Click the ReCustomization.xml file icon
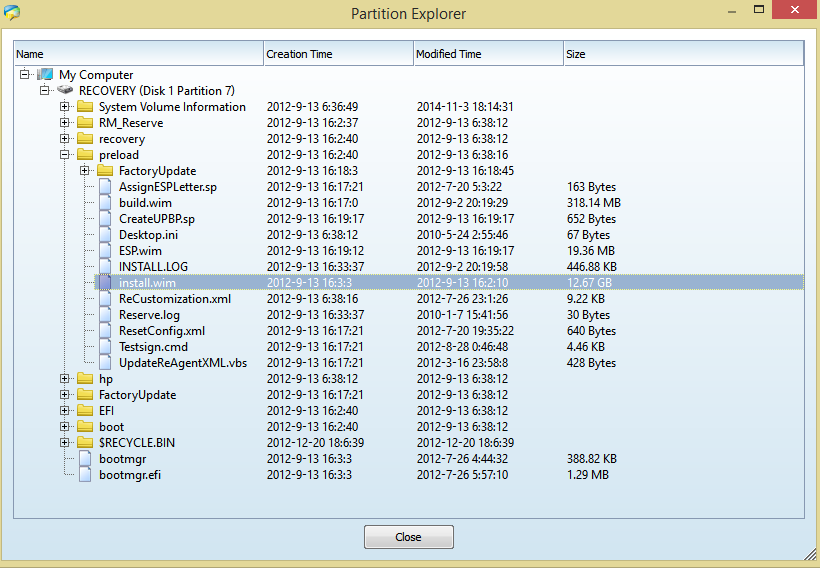The height and width of the screenshot is (568, 820). [x=105, y=299]
